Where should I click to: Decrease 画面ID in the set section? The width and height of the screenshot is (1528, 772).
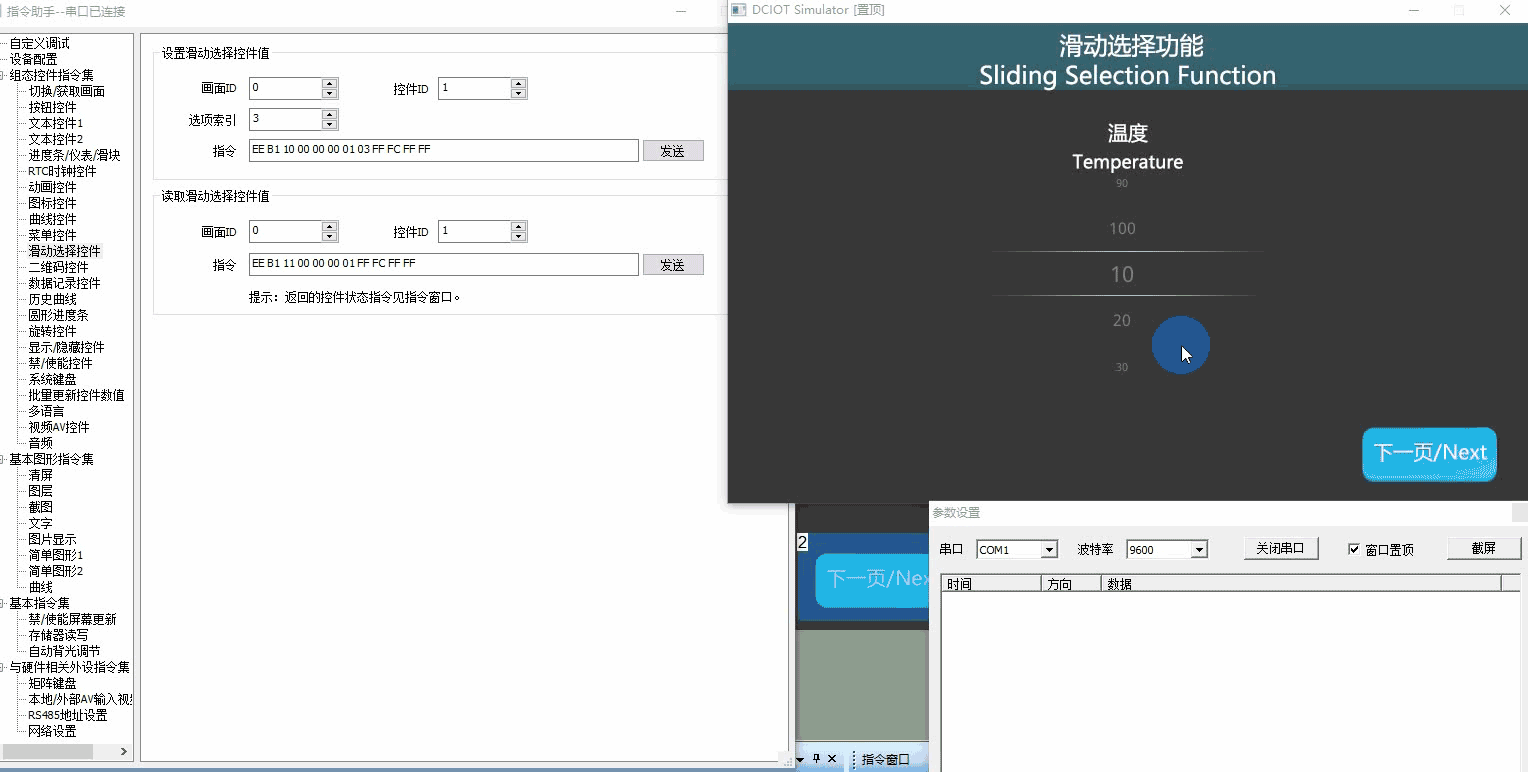click(330, 93)
